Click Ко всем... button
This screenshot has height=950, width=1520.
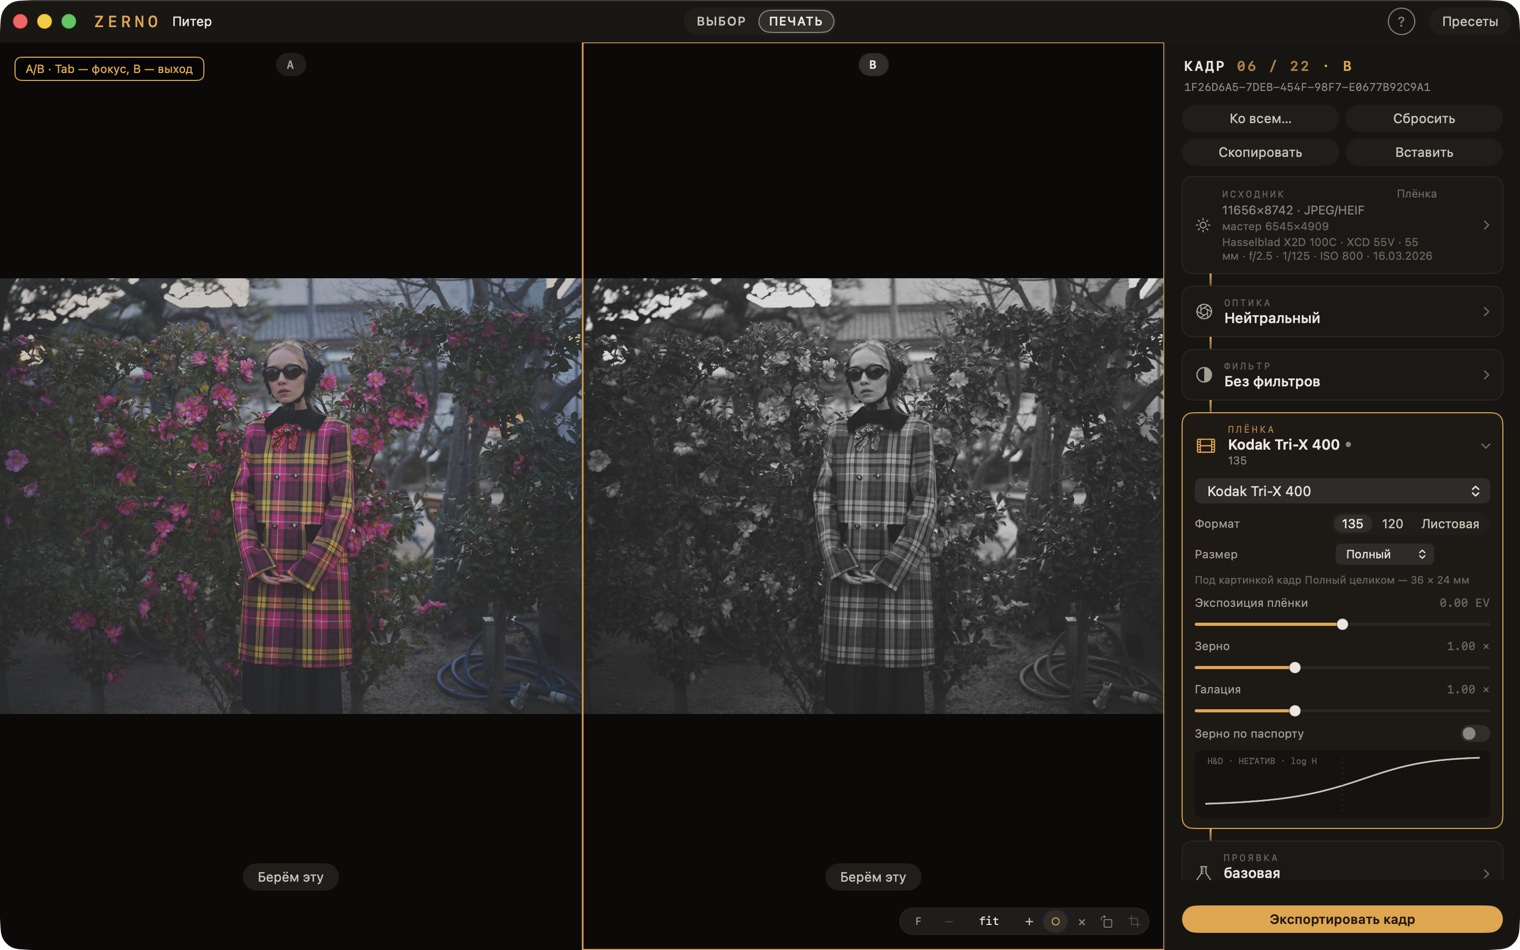1260,119
